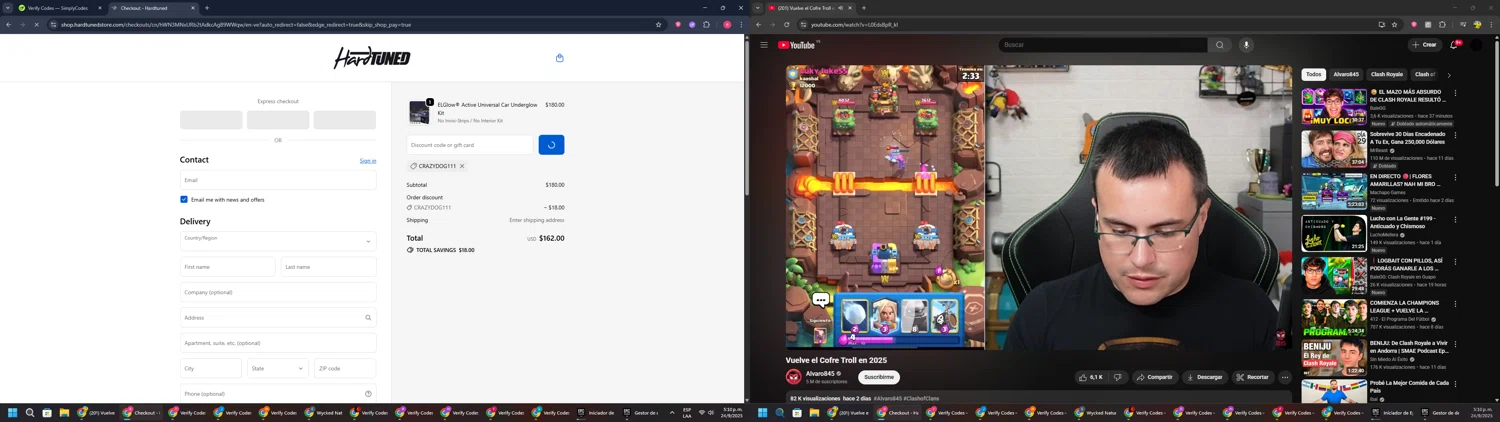Select the Todos filter chip
The width and height of the screenshot is (1500, 422).
pyautogui.click(x=1314, y=74)
